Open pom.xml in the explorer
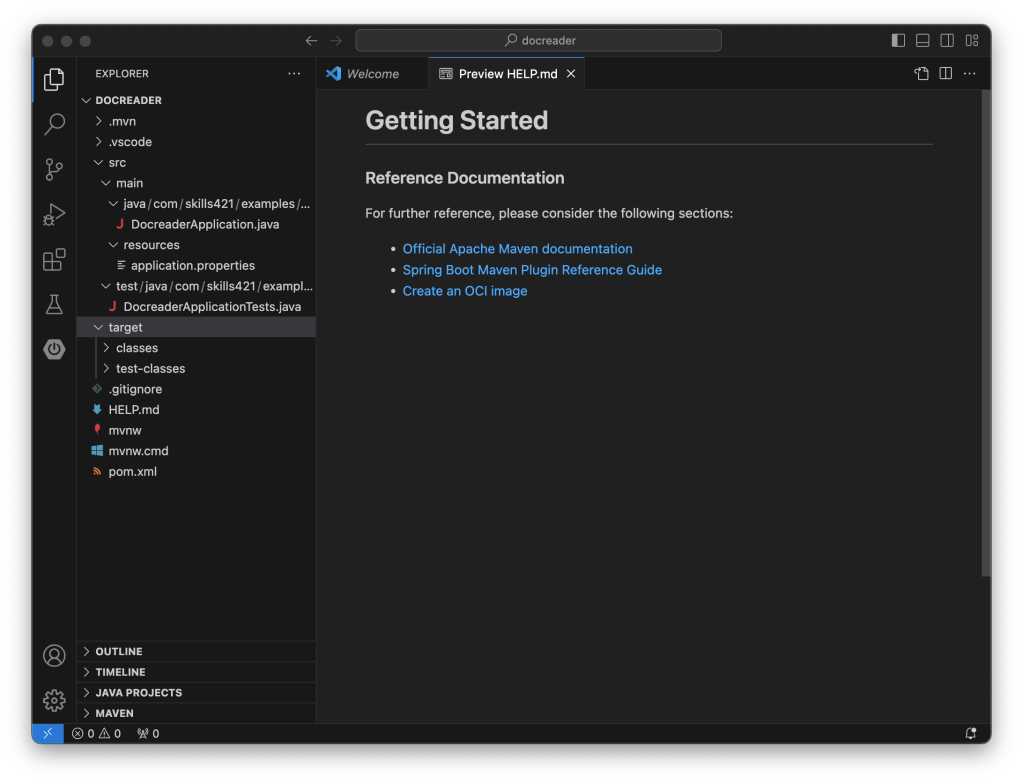Image resolution: width=1023 pixels, height=783 pixels. pos(132,471)
